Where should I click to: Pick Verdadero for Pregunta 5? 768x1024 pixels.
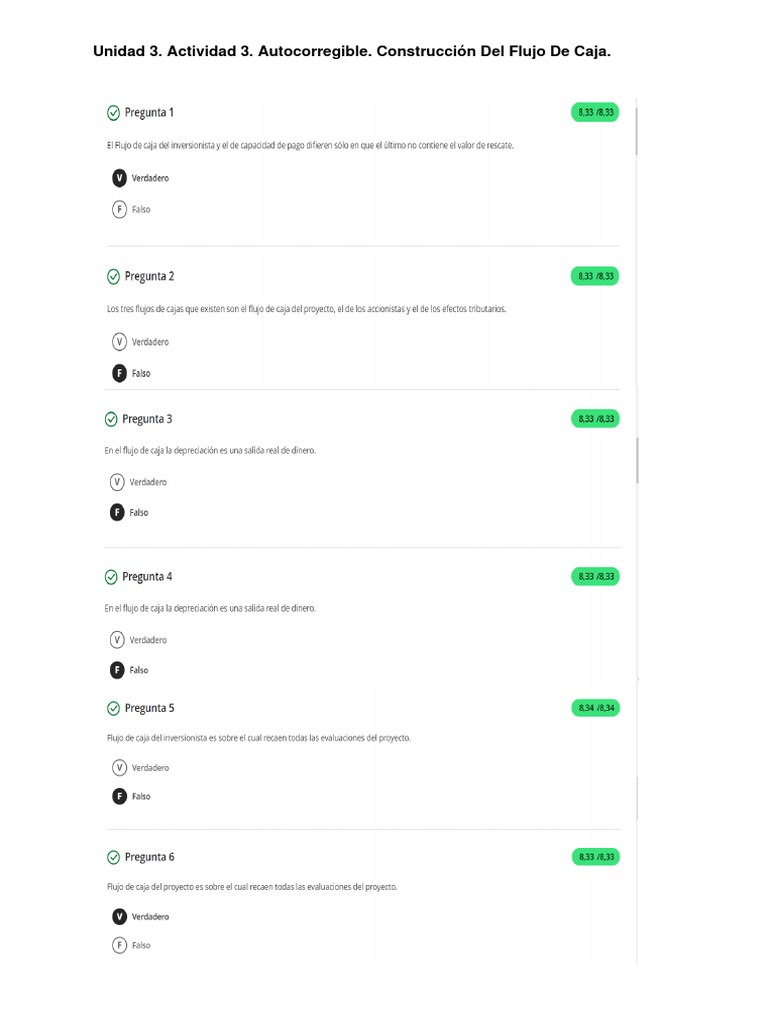click(x=120, y=768)
